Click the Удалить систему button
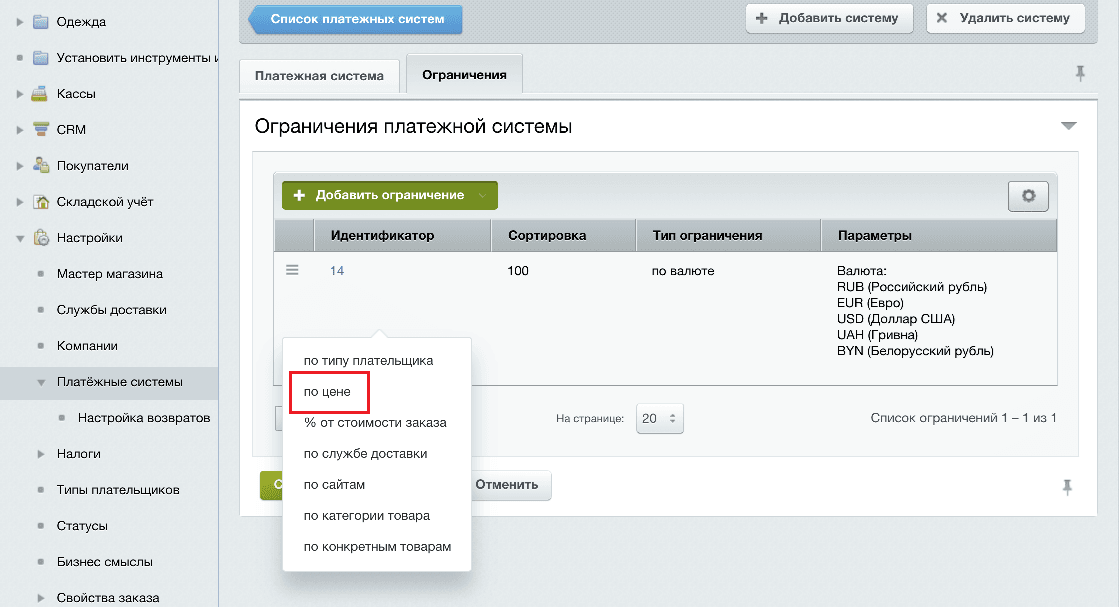The height and width of the screenshot is (607, 1119). 1005,18
